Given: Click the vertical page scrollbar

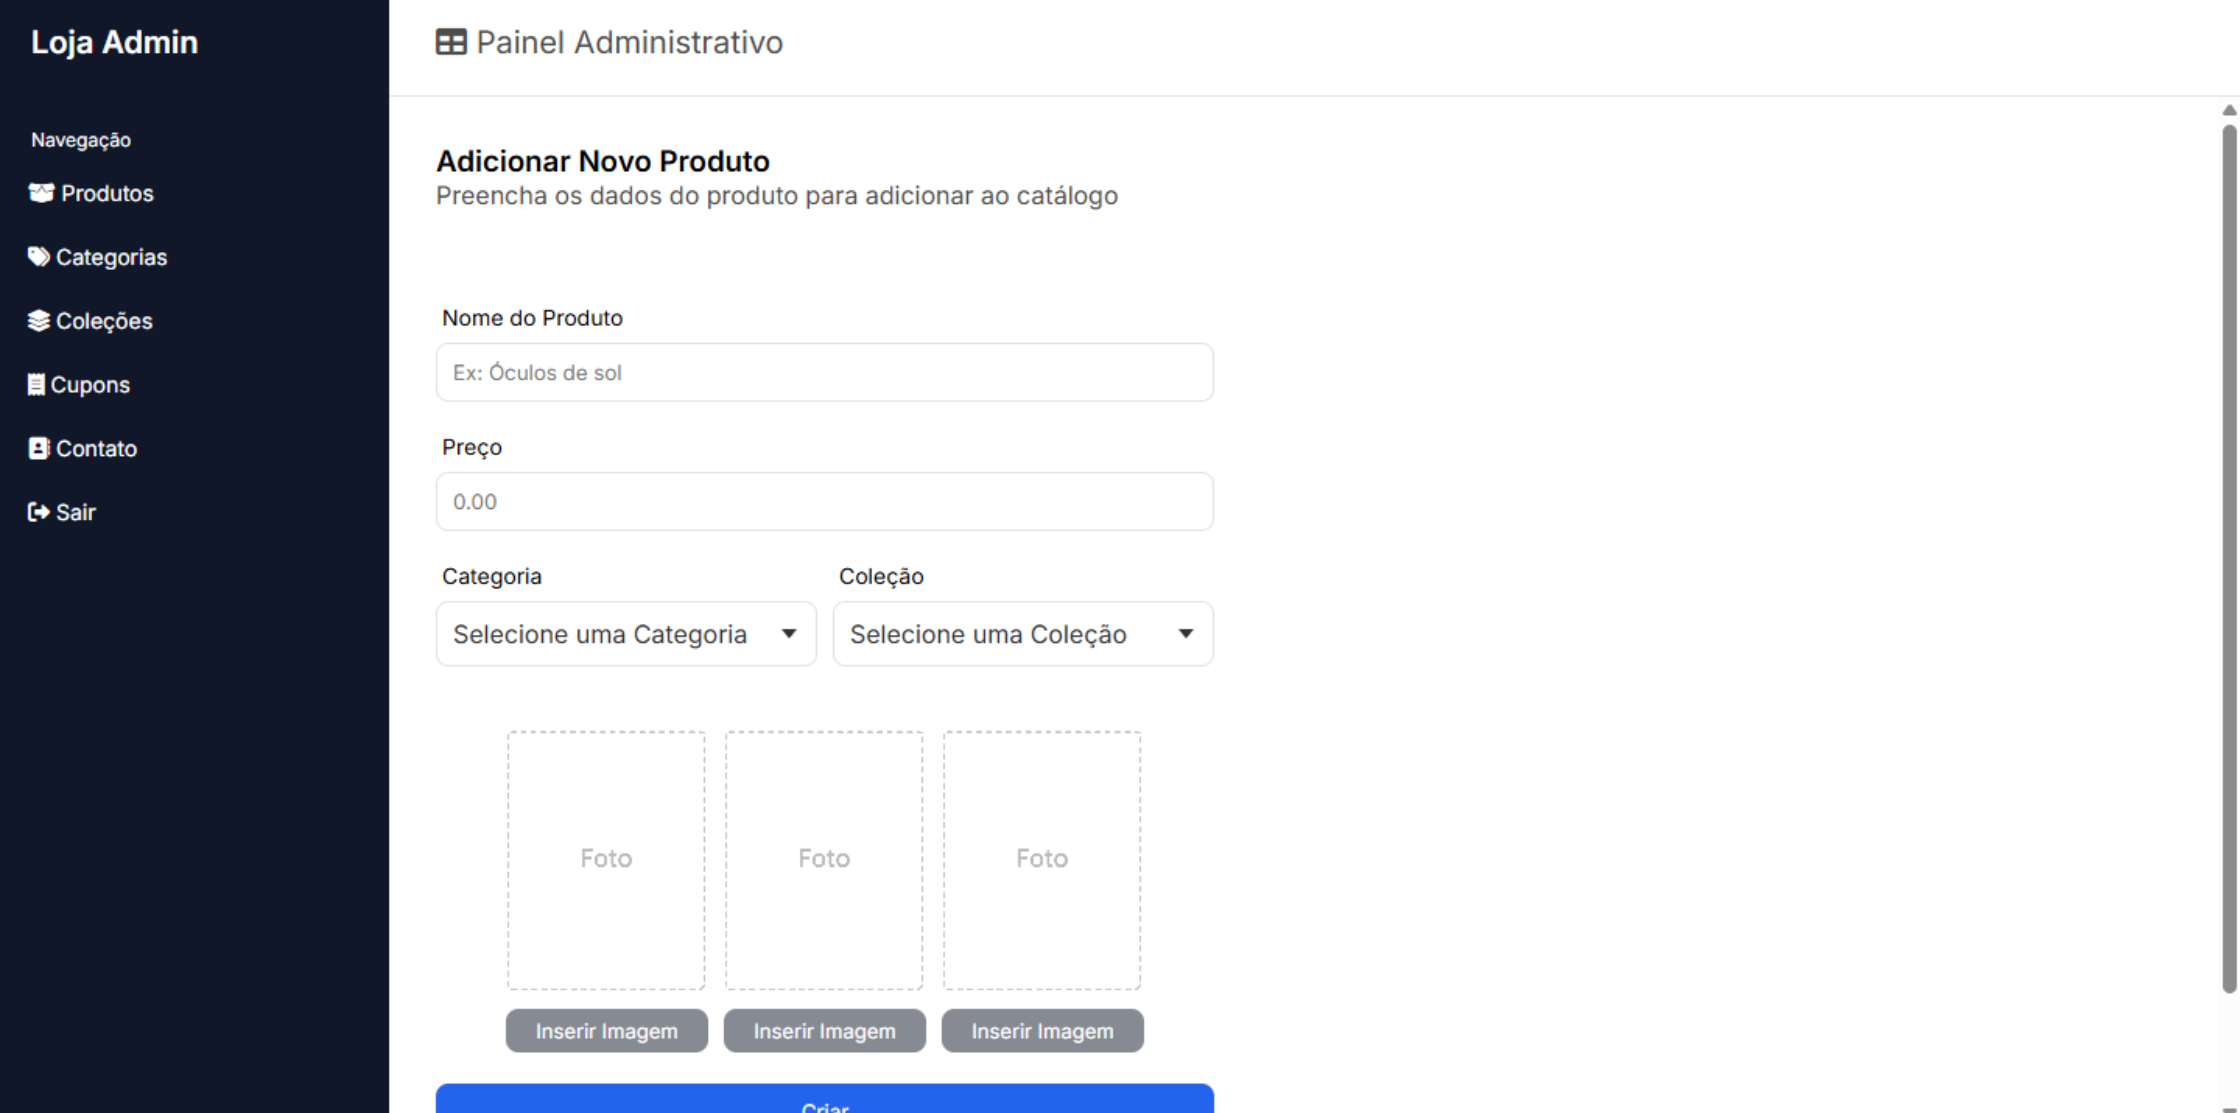Looking at the screenshot, I should click(2229, 560).
